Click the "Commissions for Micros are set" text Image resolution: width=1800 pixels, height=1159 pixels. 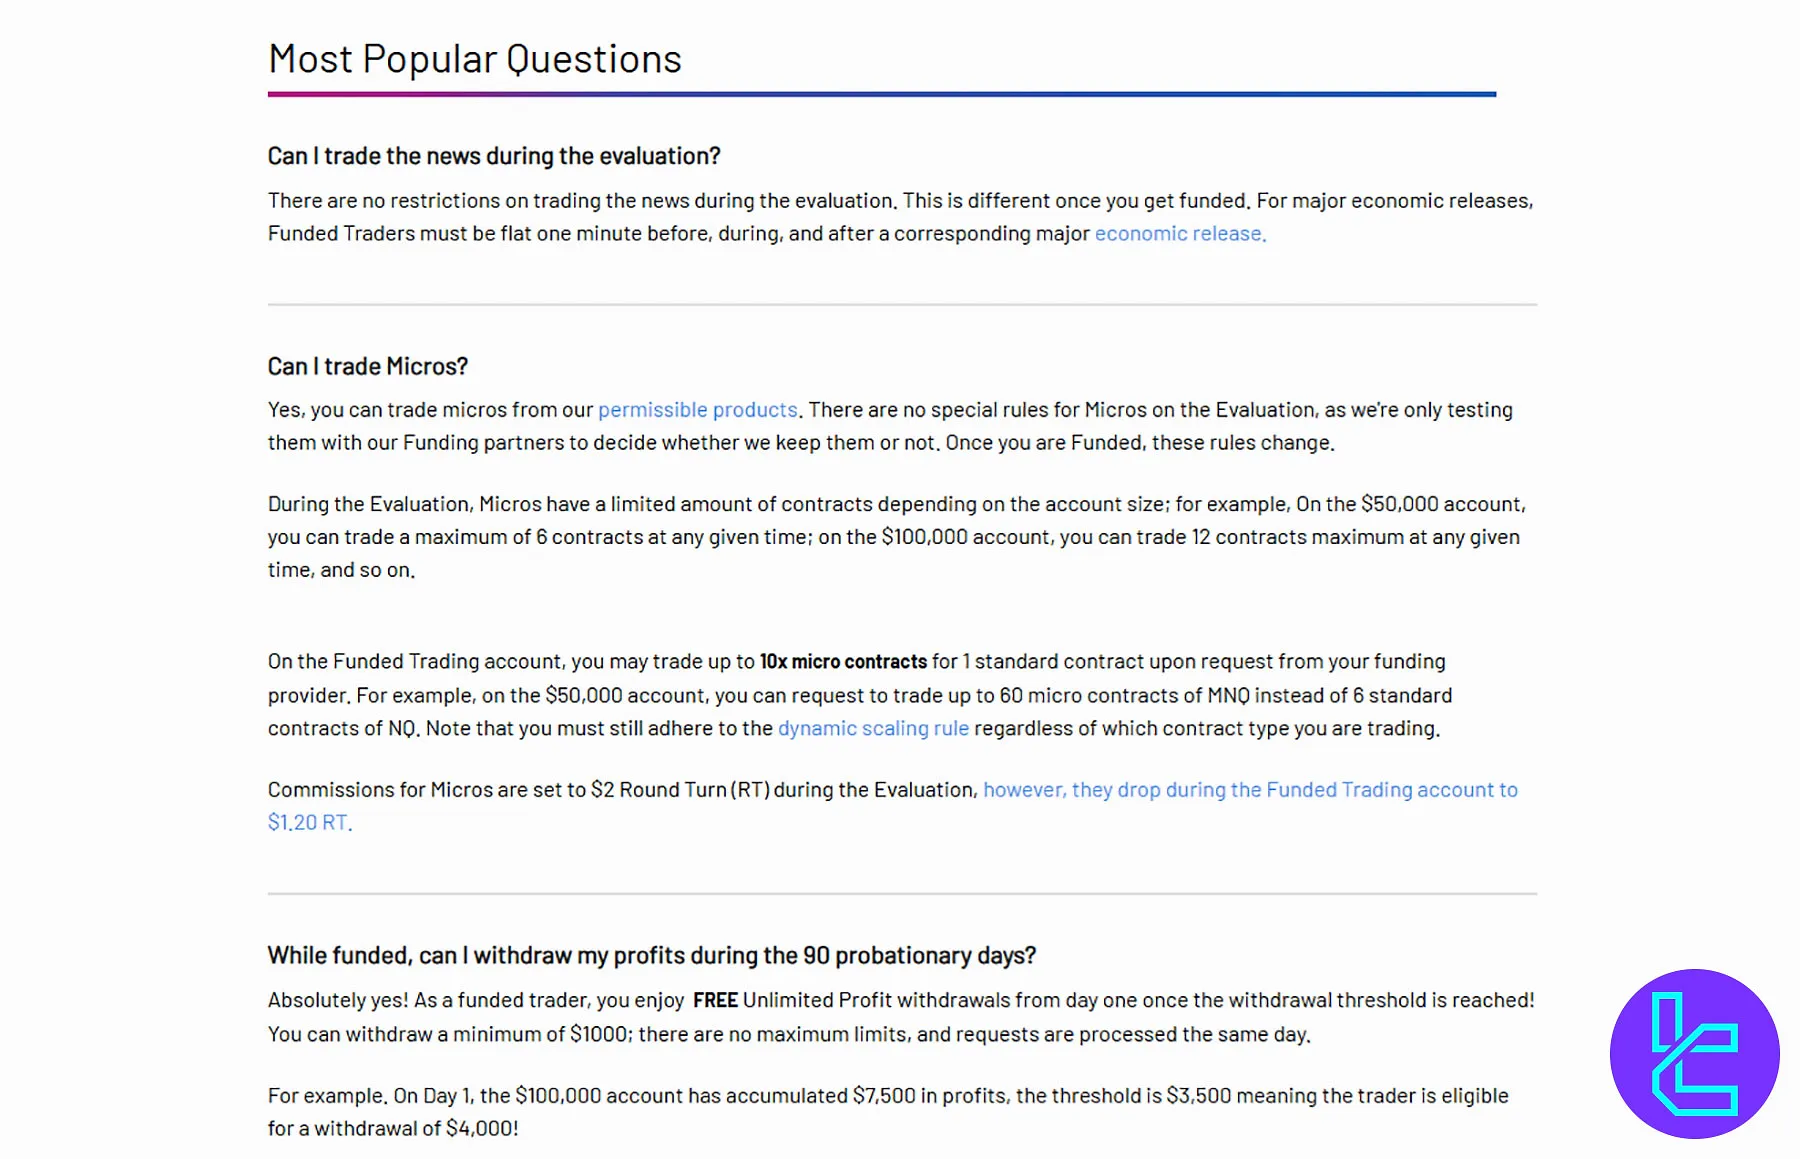(x=620, y=790)
